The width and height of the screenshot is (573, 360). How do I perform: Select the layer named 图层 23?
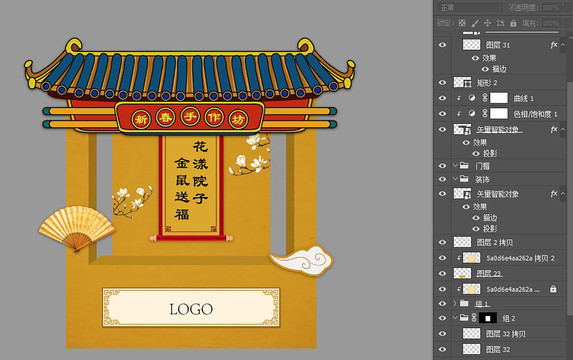pyautogui.click(x=489, y=273)
